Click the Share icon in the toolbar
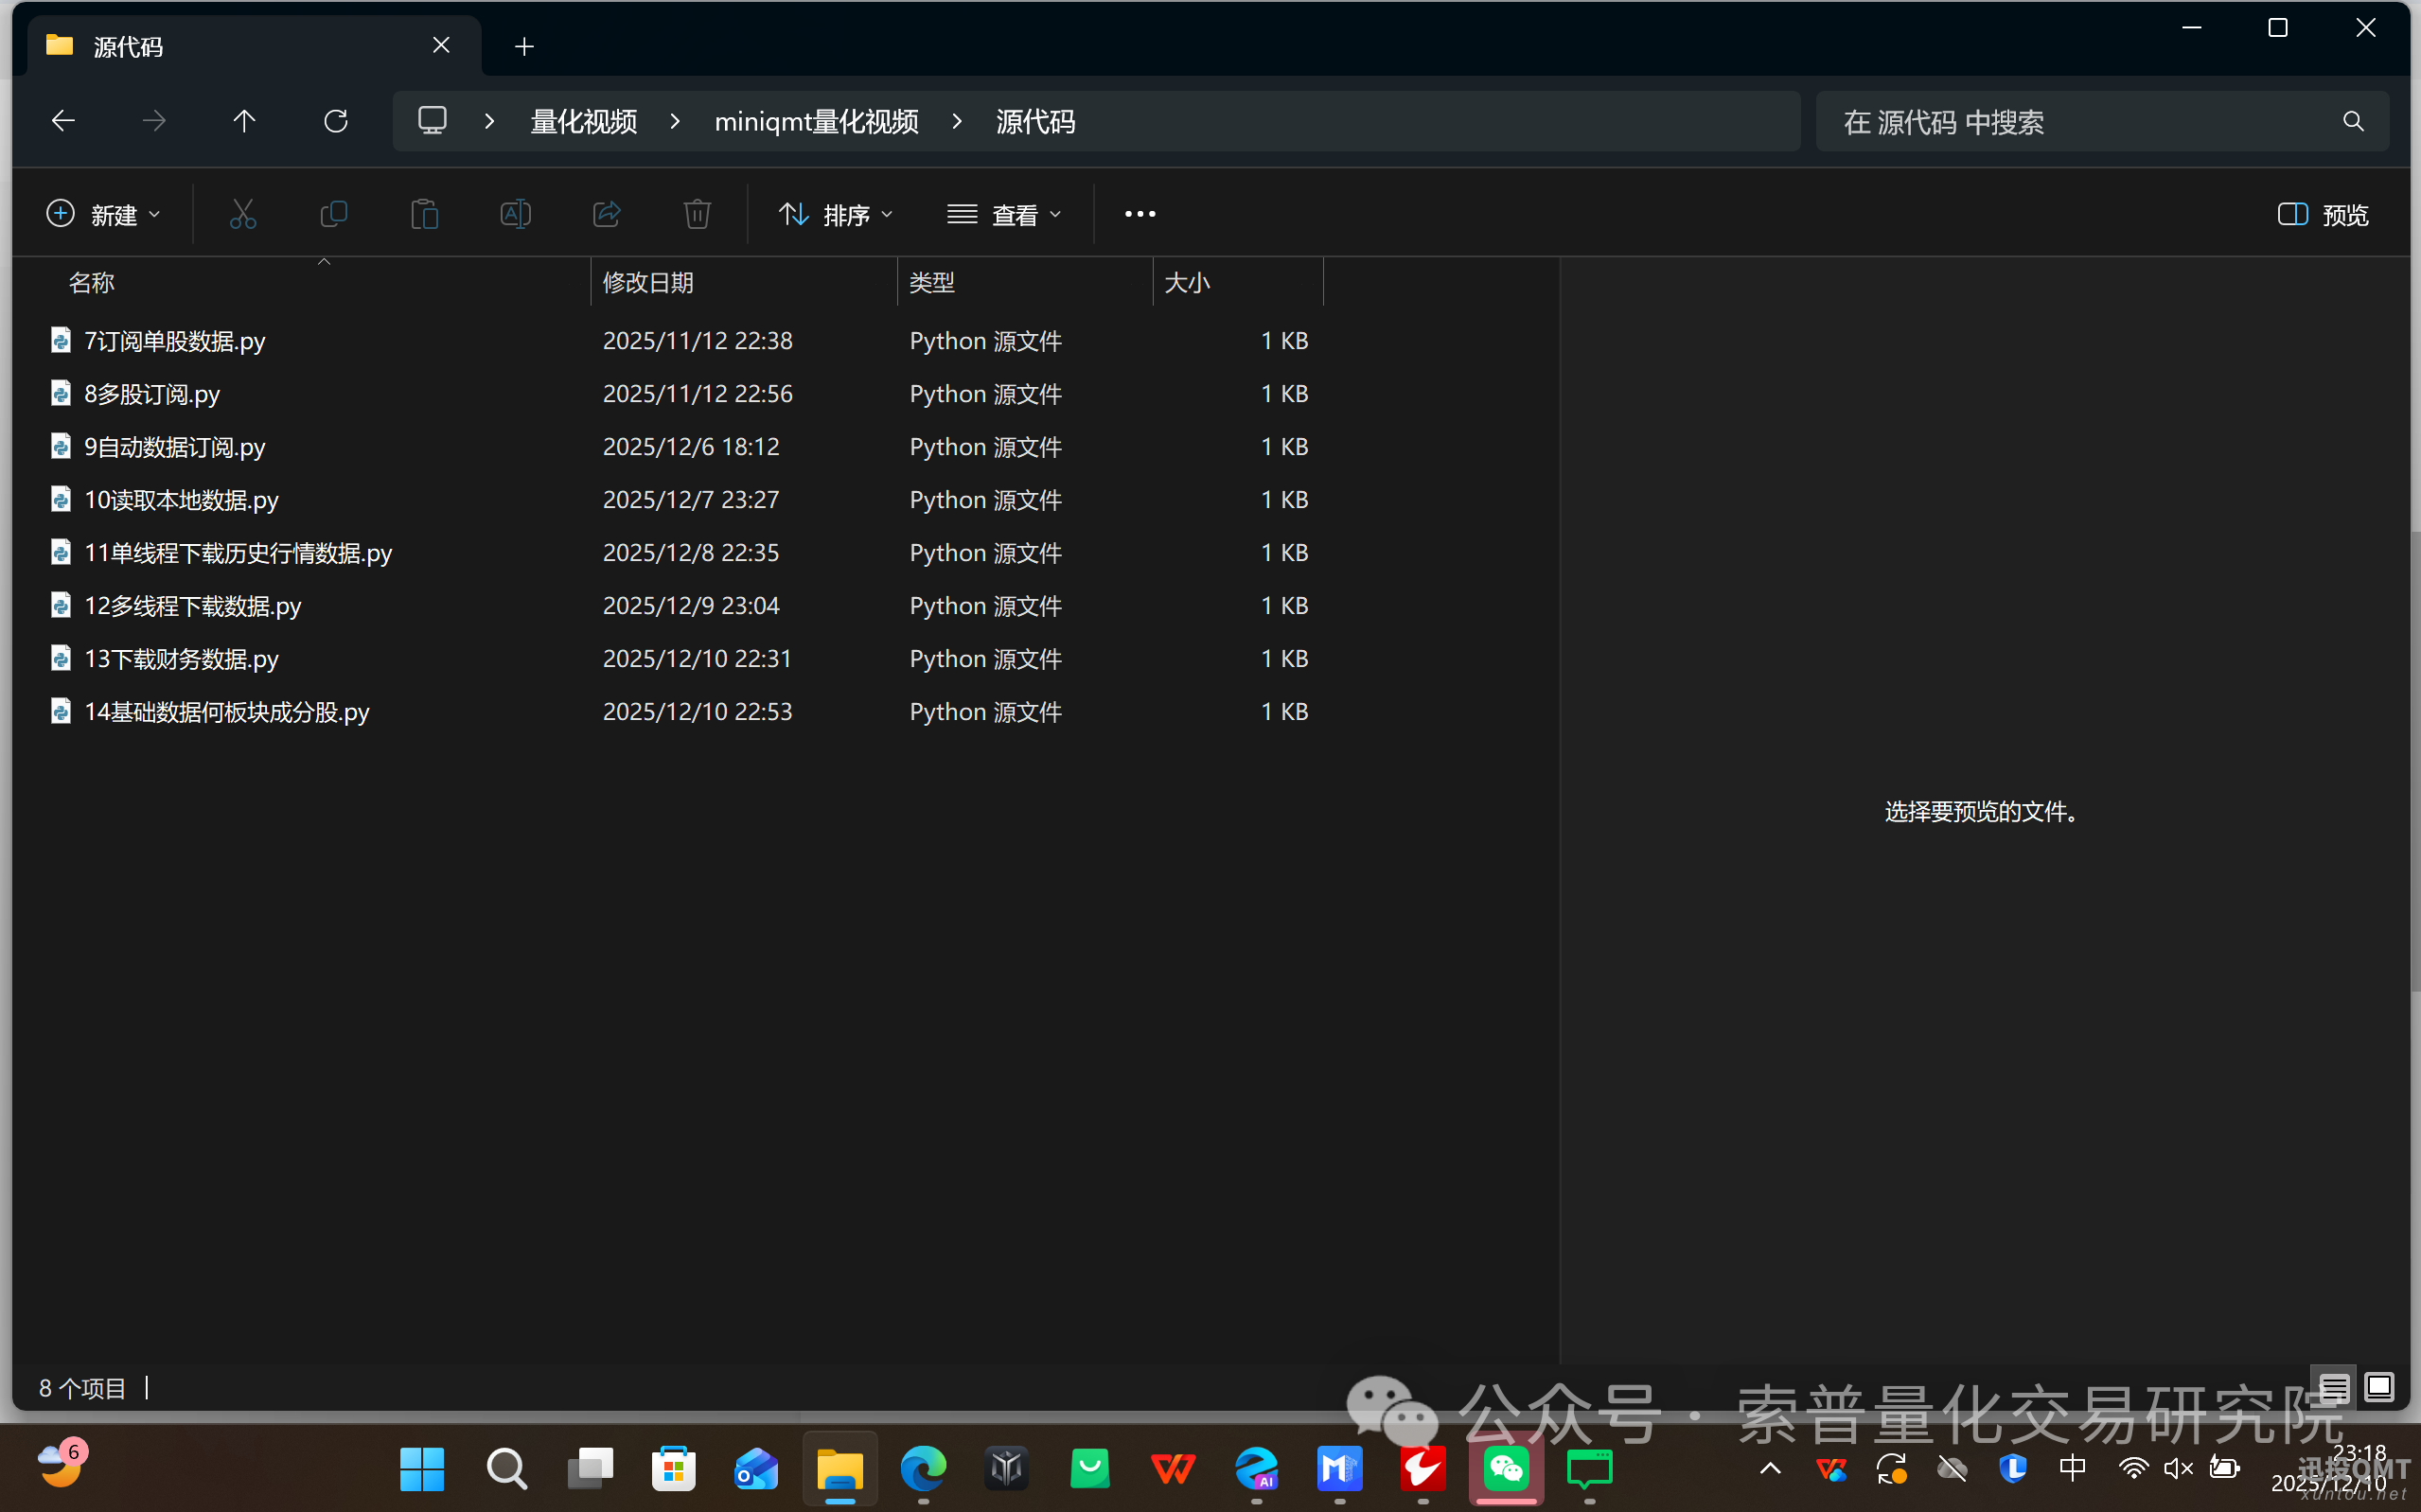The height and width of the screenshot is (1512, 2421). [607, 213]
